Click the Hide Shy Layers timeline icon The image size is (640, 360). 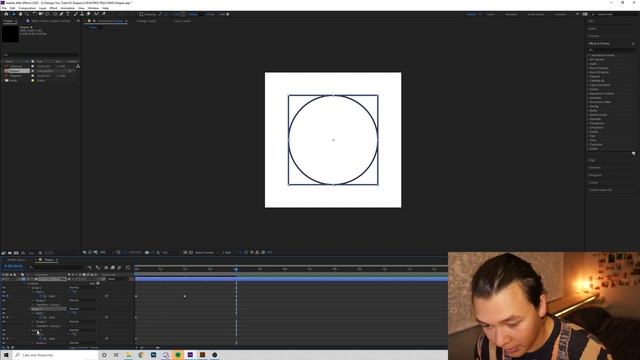(x=106, y=267)
